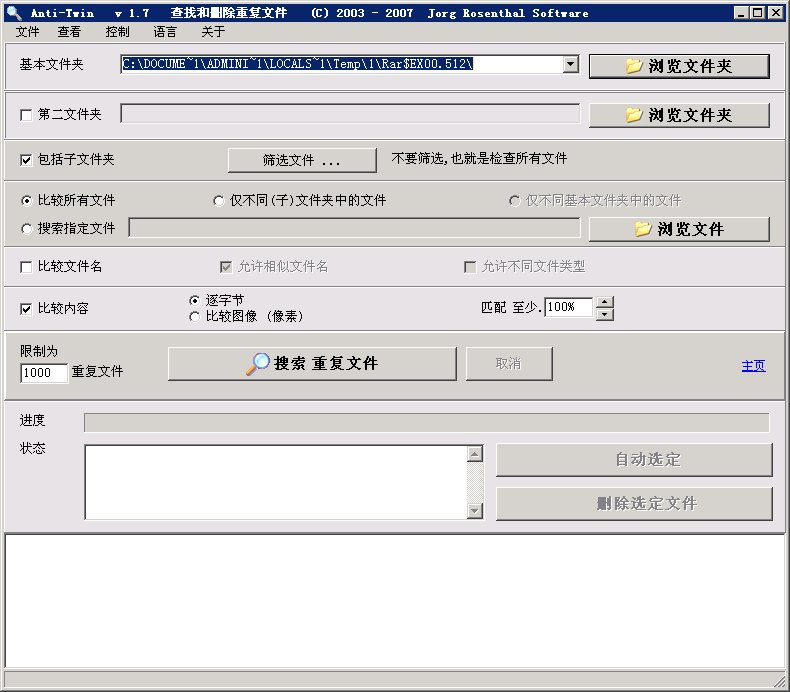Start search with 搜索 重复文件 button
Viewport: 790px width, 692px height.
pyautogui.click(x=312, y=363)
